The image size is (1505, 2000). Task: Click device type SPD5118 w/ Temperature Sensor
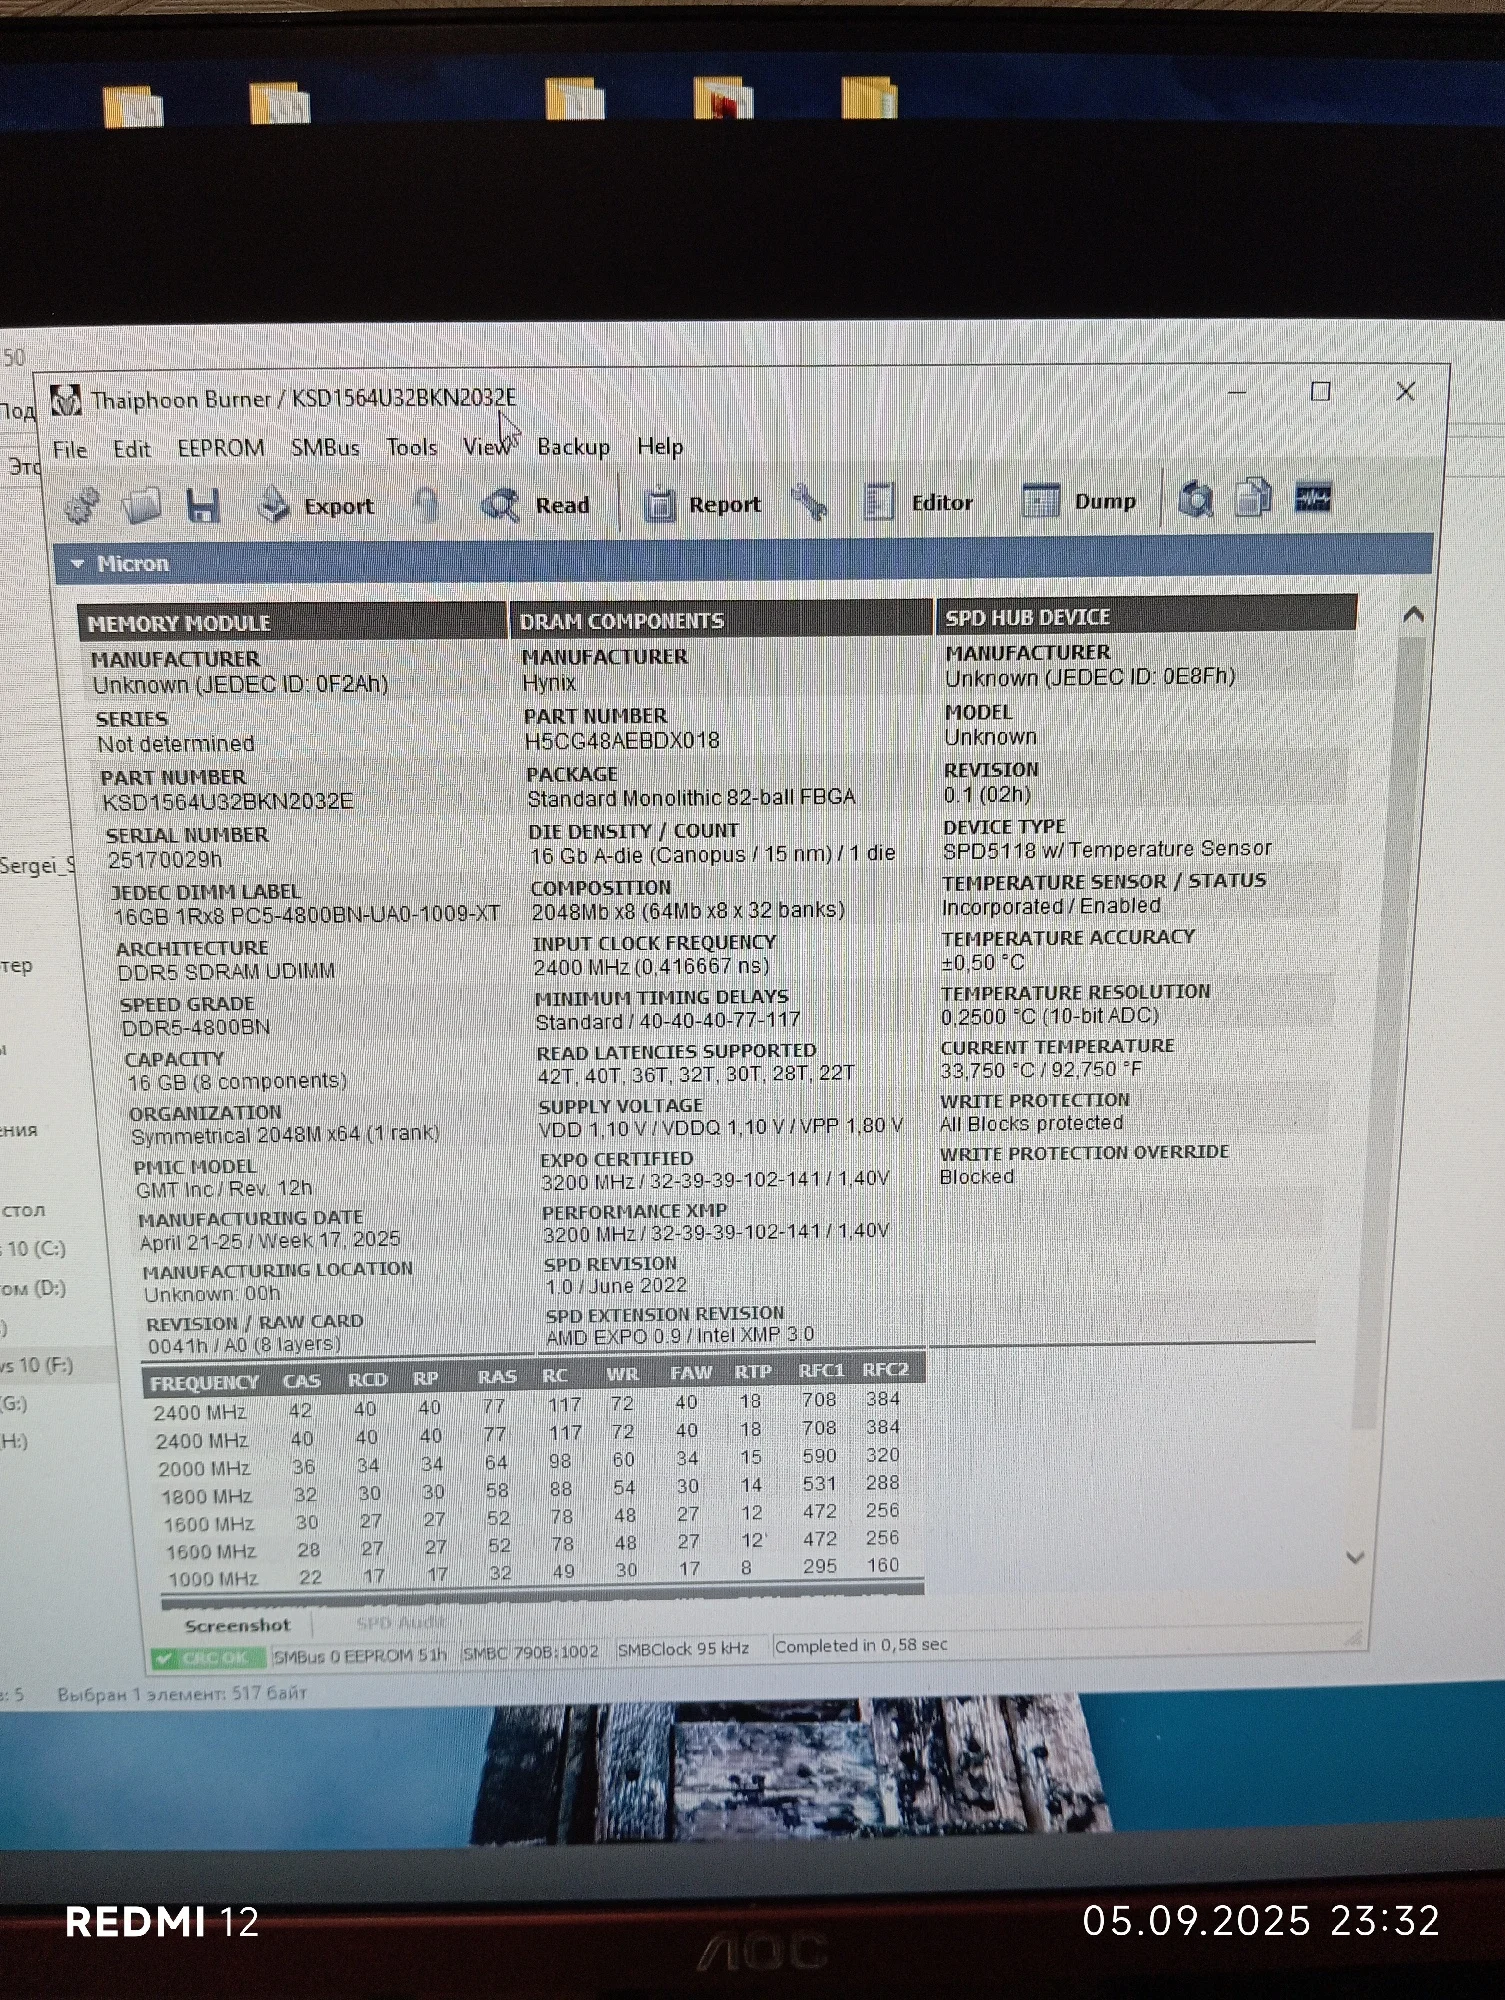(x=1107, y=849)
